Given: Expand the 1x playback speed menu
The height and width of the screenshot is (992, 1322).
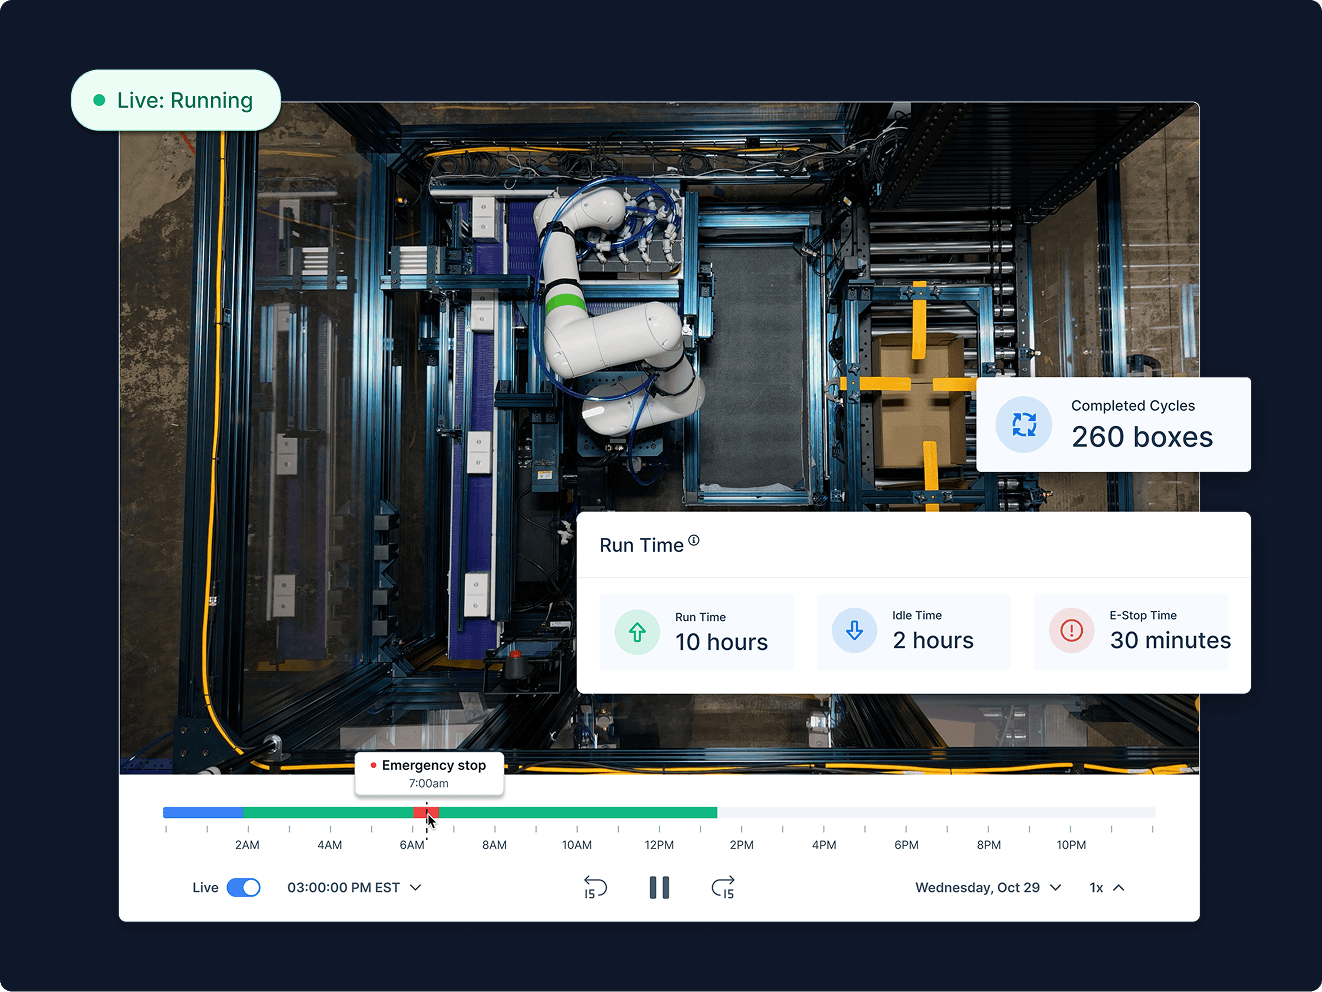Looking at the screenshot, I should pyautogui.click(x=1107, y=887).
